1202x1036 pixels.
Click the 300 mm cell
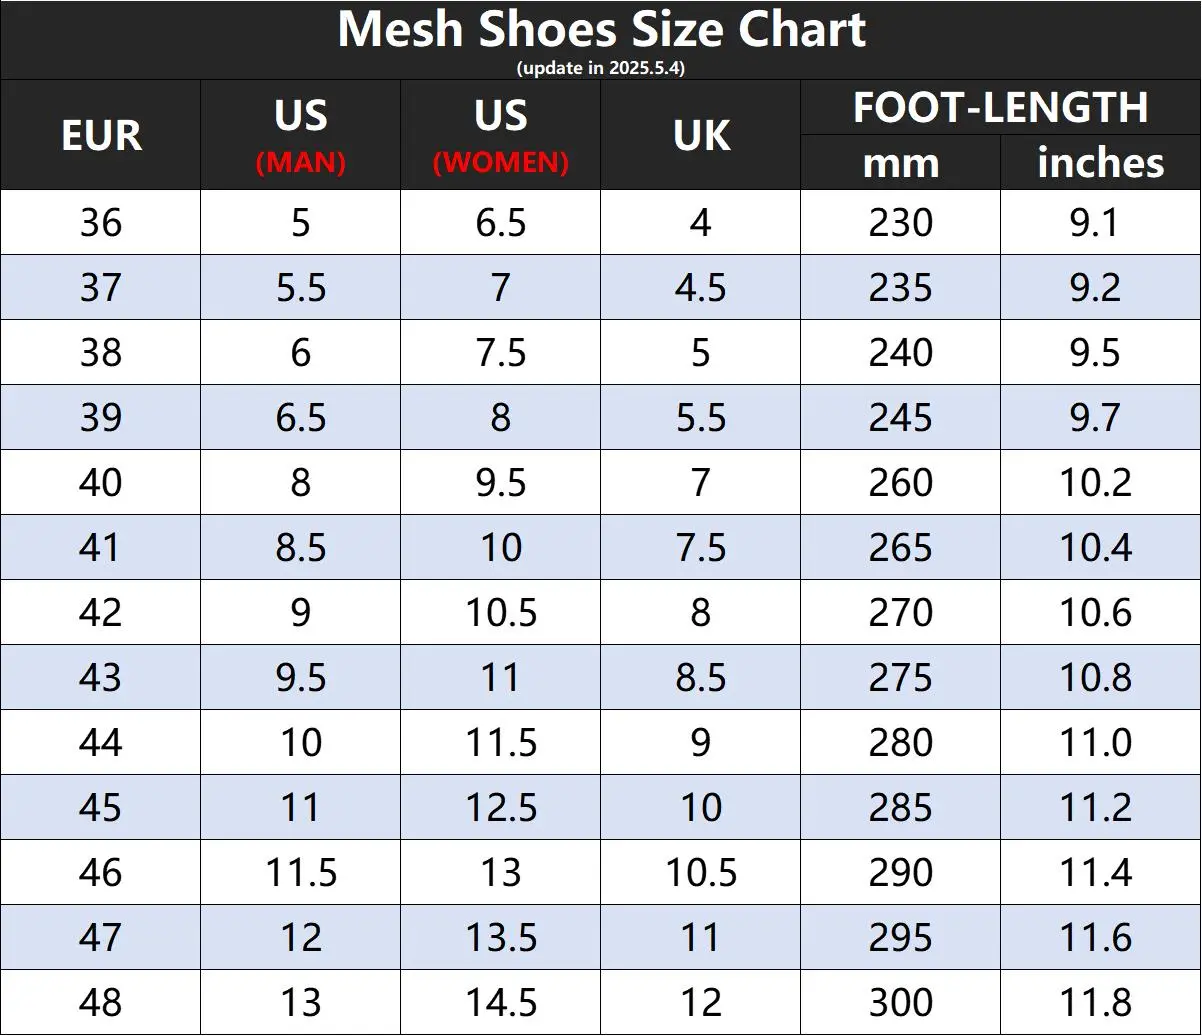click(x=900, y=1002)
